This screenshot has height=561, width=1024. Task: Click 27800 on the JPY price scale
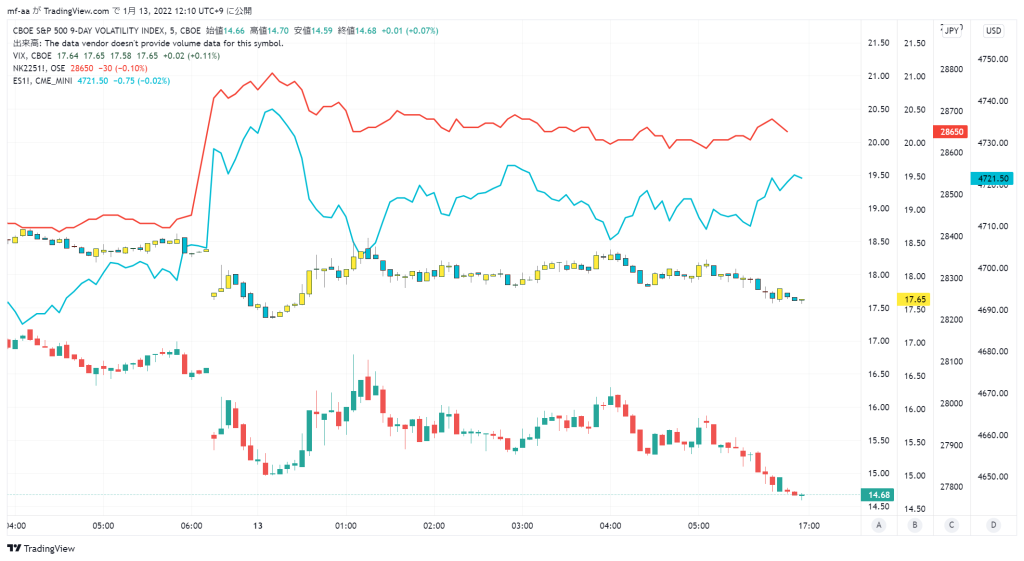(951, 487)
